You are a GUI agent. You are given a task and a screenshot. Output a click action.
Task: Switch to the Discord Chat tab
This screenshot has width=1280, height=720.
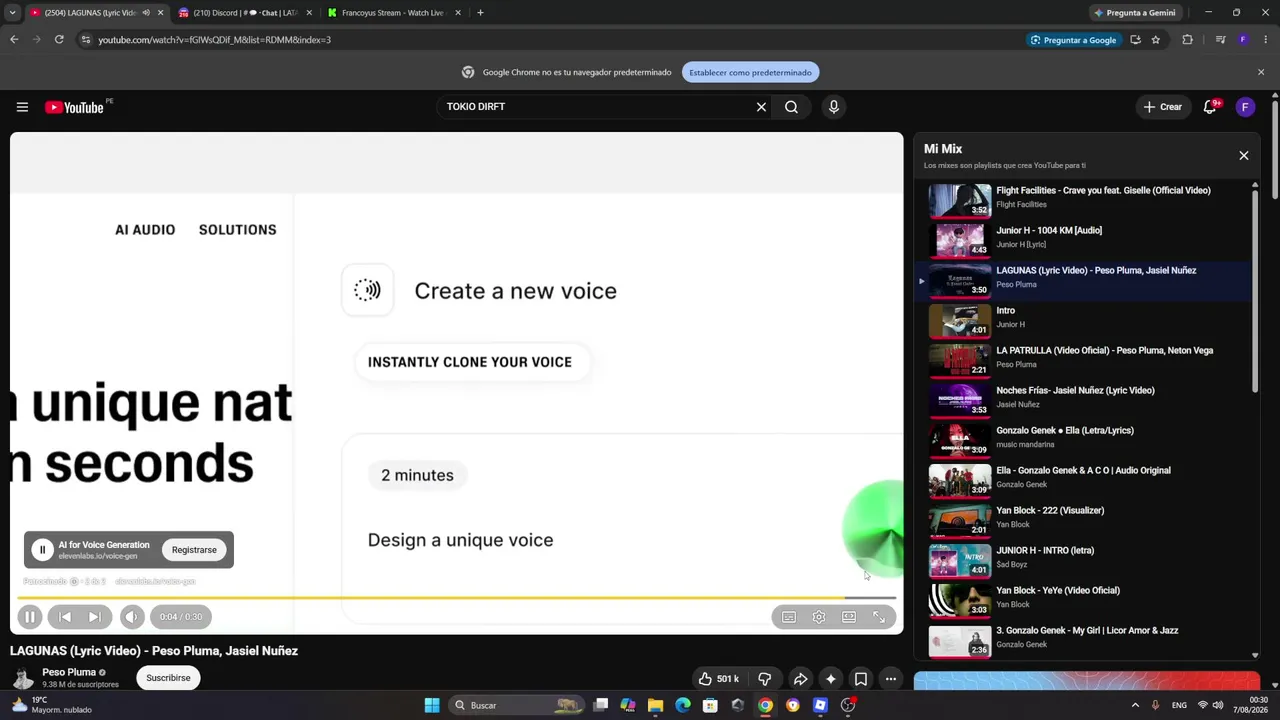coord(245,13)
